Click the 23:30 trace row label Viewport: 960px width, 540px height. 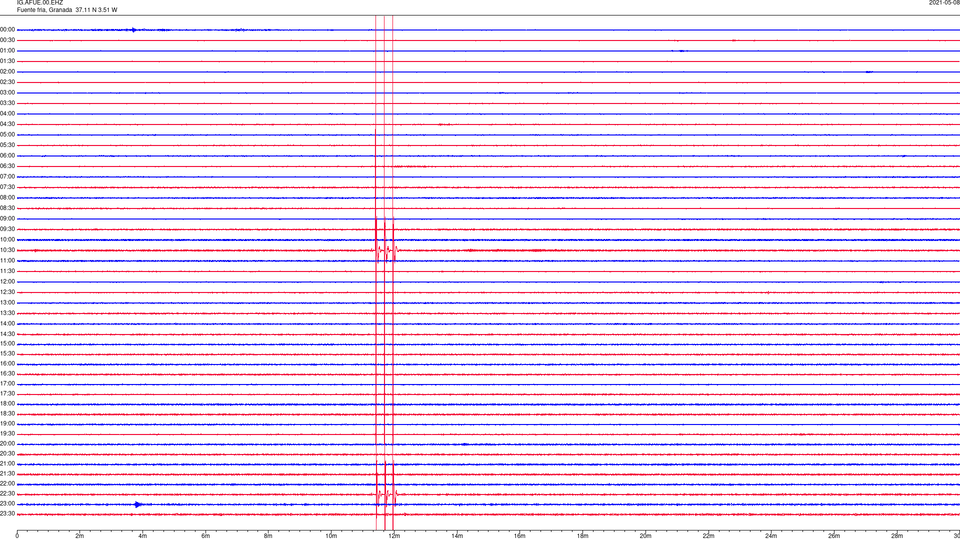pos(7,514)
